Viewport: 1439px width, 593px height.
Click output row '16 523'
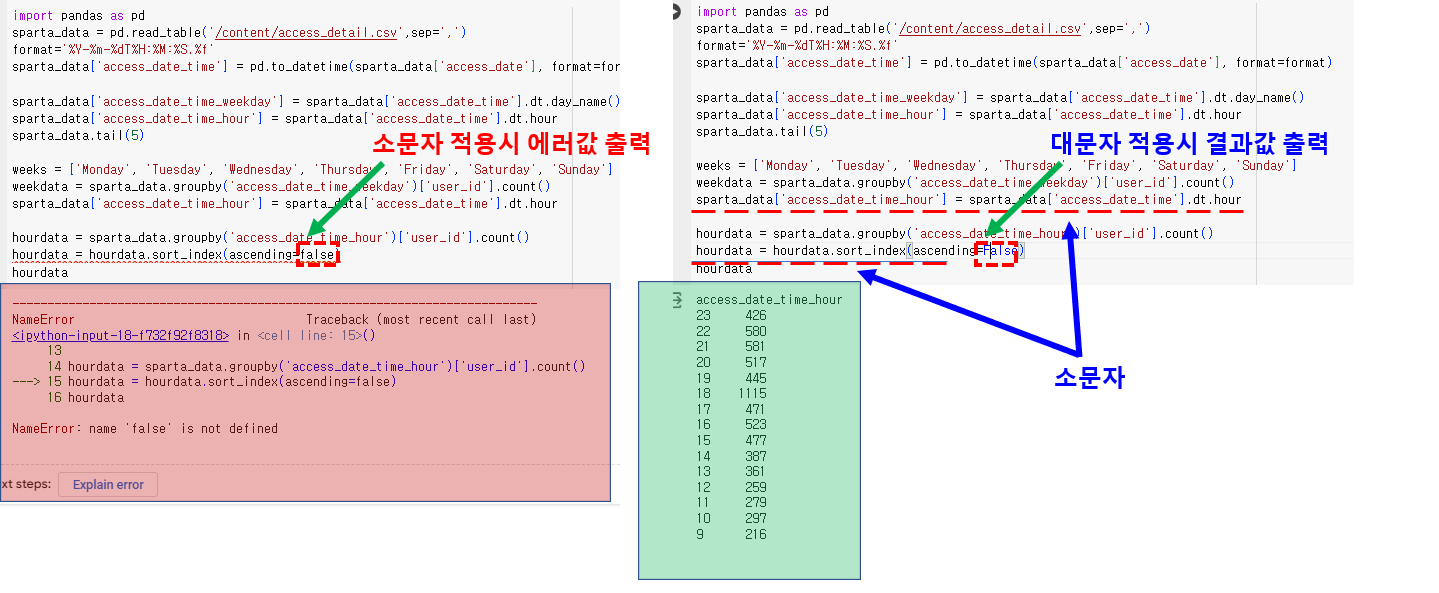[731, 425]
